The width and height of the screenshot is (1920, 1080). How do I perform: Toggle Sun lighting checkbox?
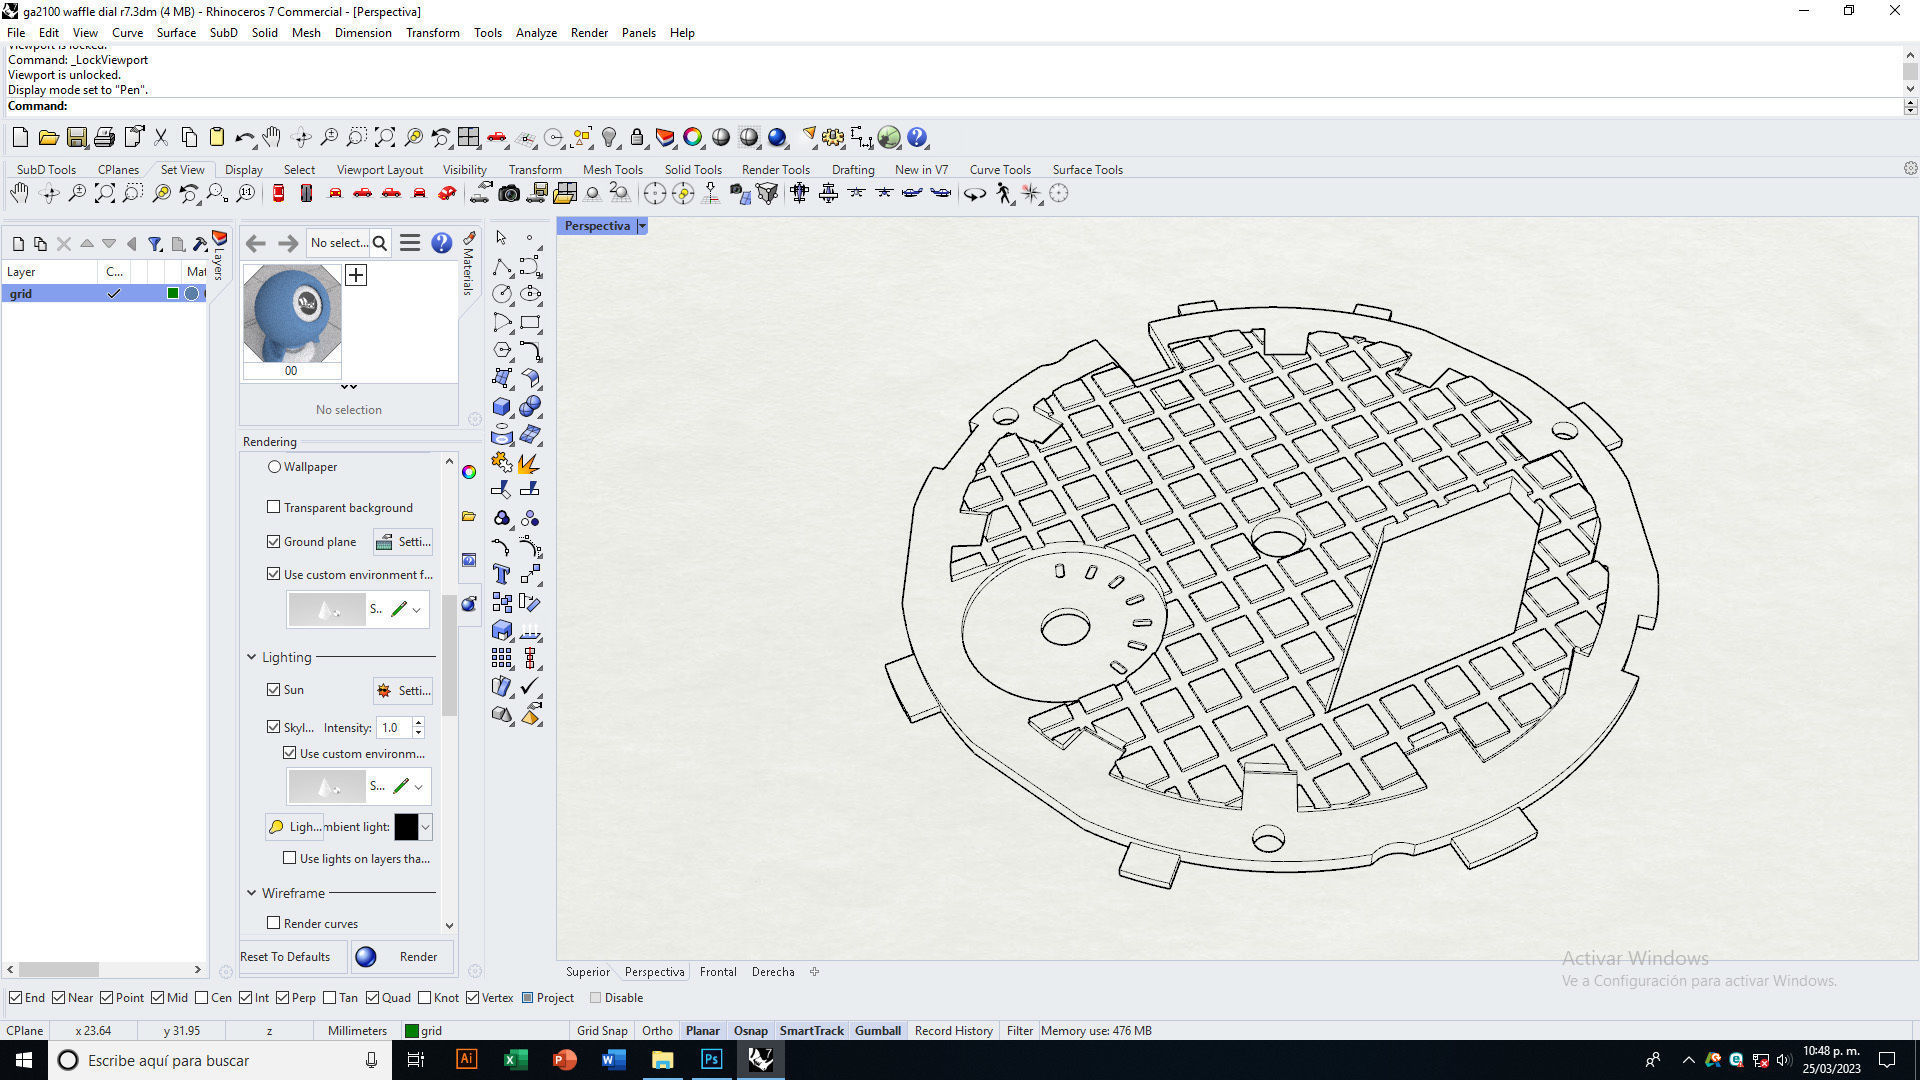point(273,689)
